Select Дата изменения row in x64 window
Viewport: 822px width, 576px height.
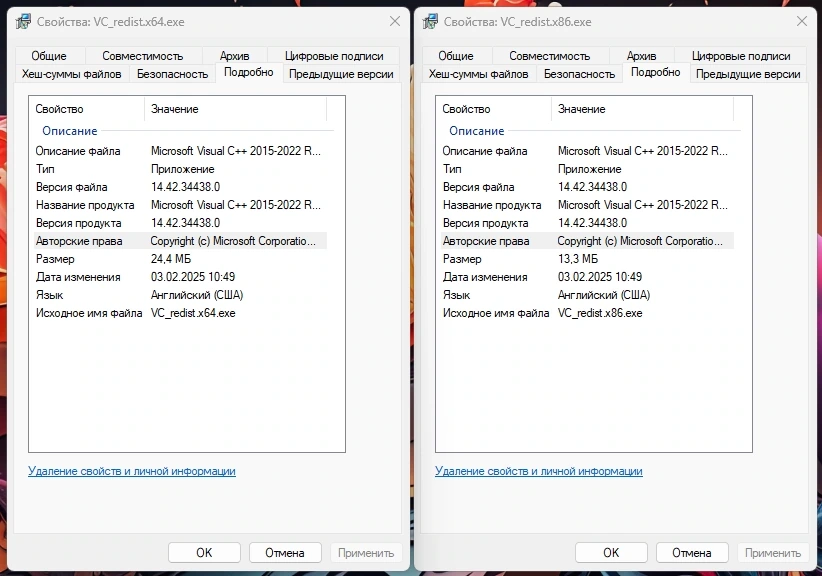click(180, 277)
